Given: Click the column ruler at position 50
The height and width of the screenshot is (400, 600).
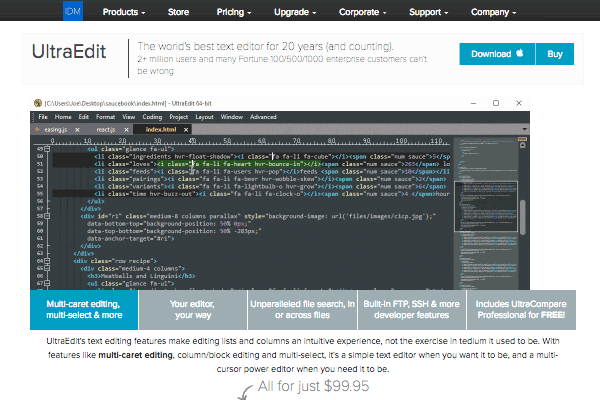Looking at the screenshot, I should click(227, 141).
